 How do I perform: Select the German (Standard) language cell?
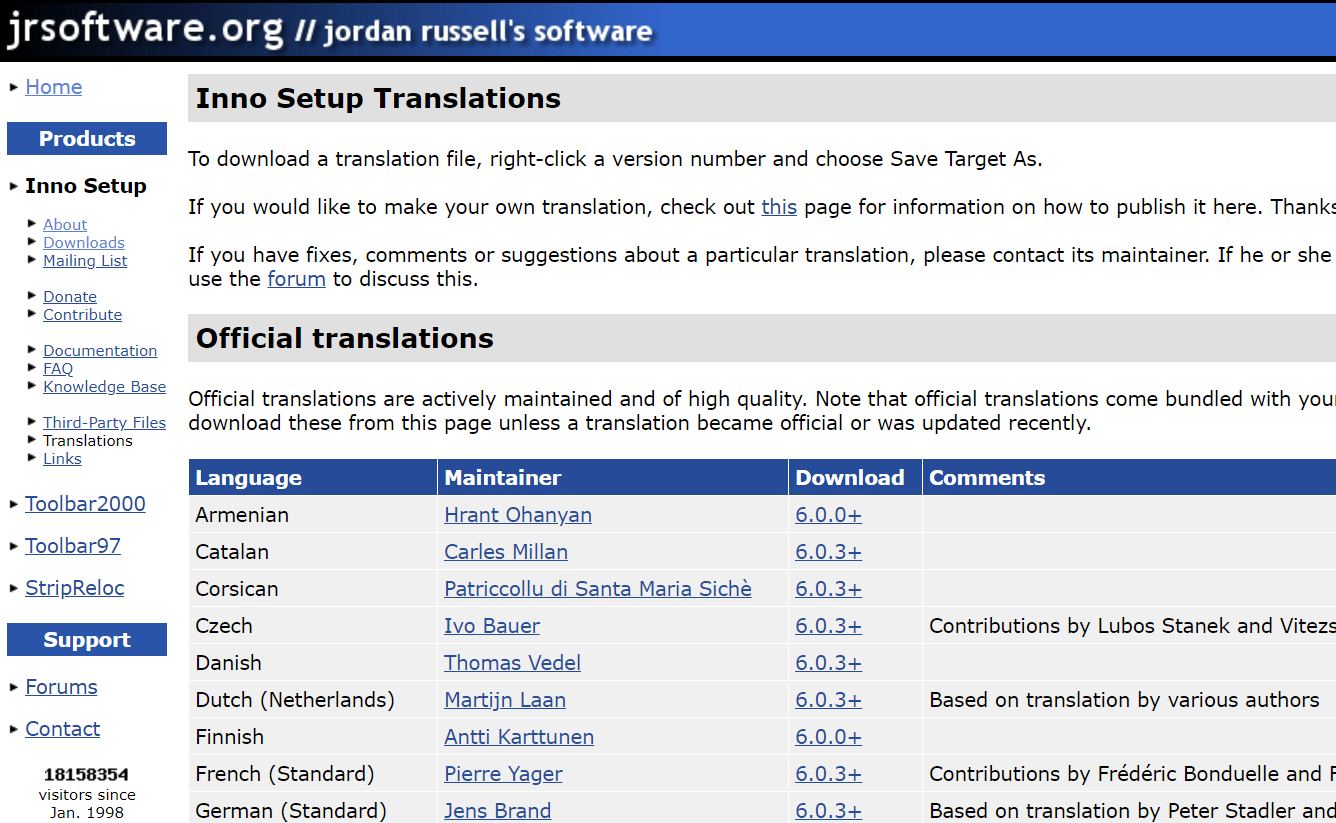tap(312, 810)
